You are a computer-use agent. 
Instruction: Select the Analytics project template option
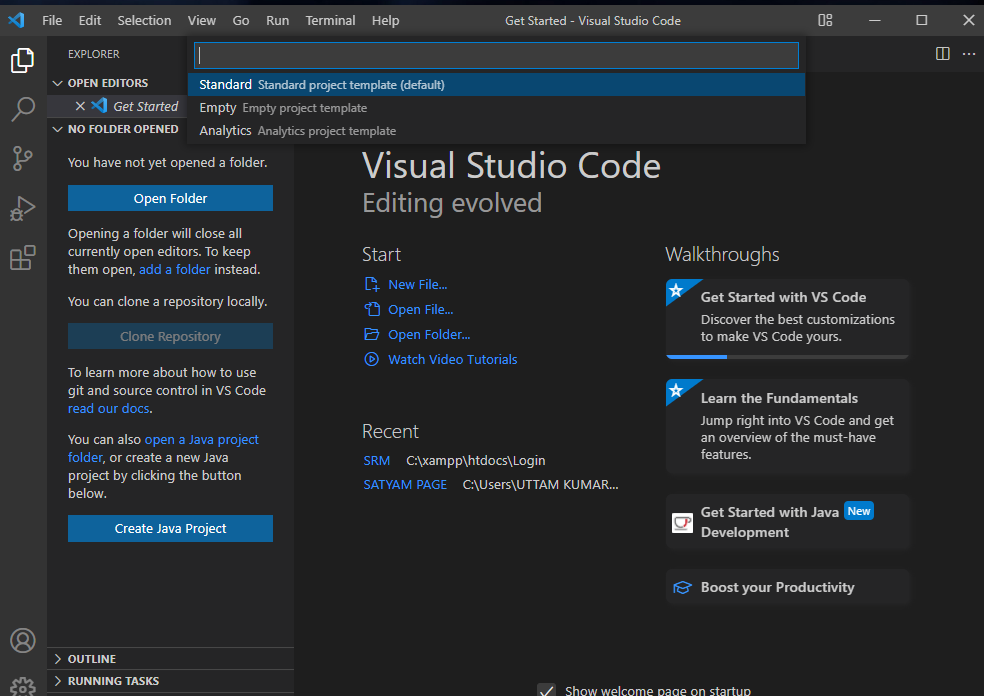click(496, 131)
